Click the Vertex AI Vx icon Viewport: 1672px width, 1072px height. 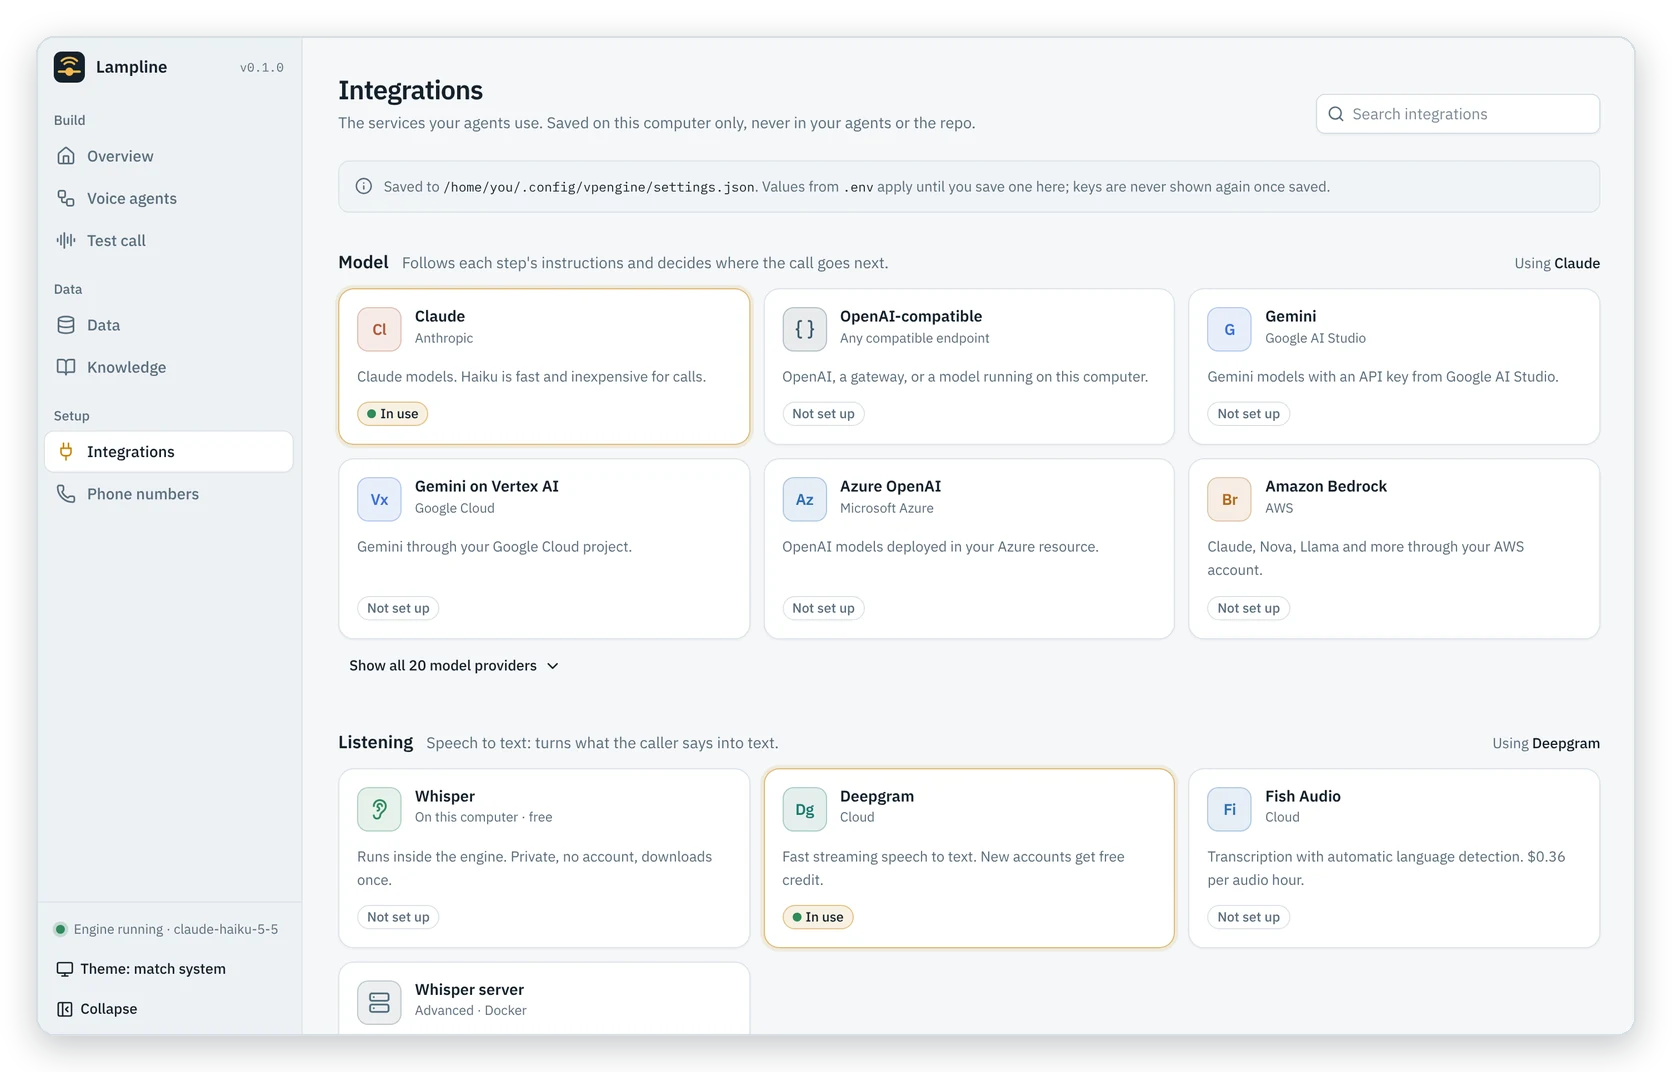pyautogui.click(x=379, y=499)
